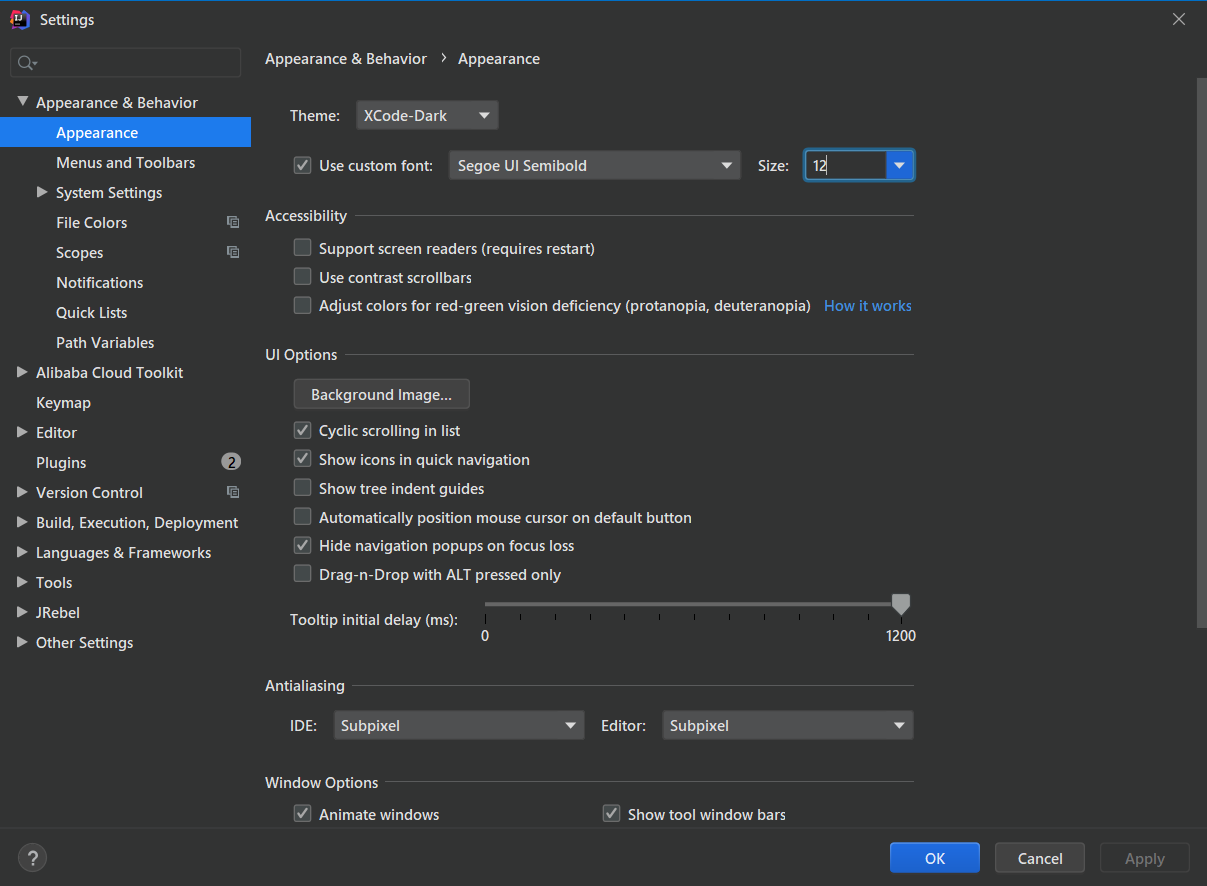Open the font Size dropdown arrow
The image size is (1207, 886).
(900, 166)
